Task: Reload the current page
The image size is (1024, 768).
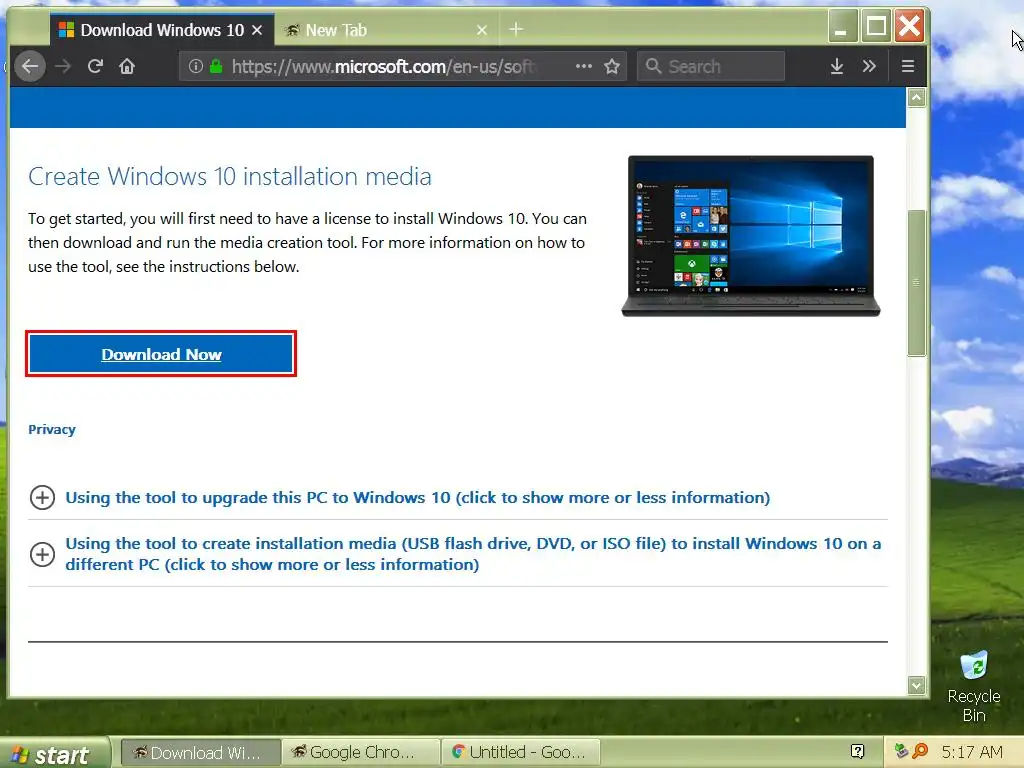Action: click(x=95, y=66)
